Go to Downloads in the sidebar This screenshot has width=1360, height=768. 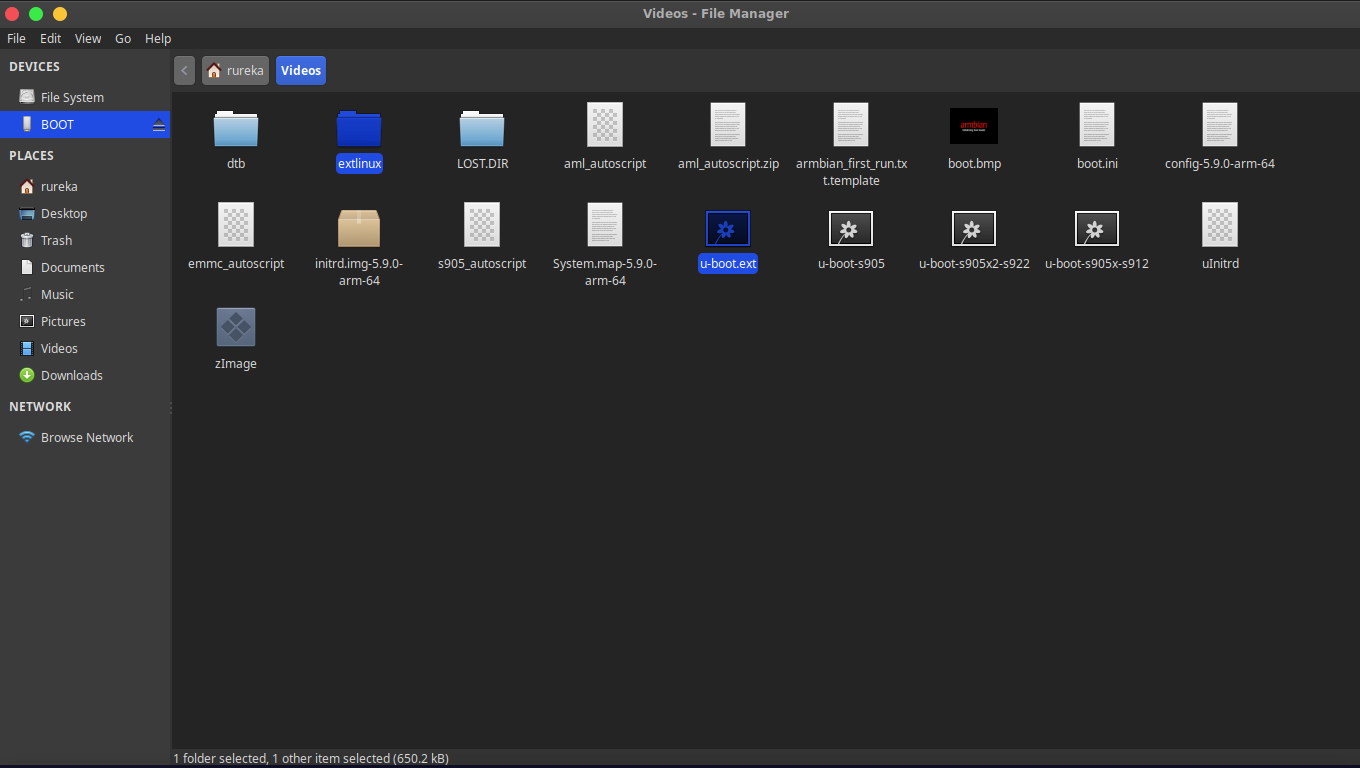[72, 376]
